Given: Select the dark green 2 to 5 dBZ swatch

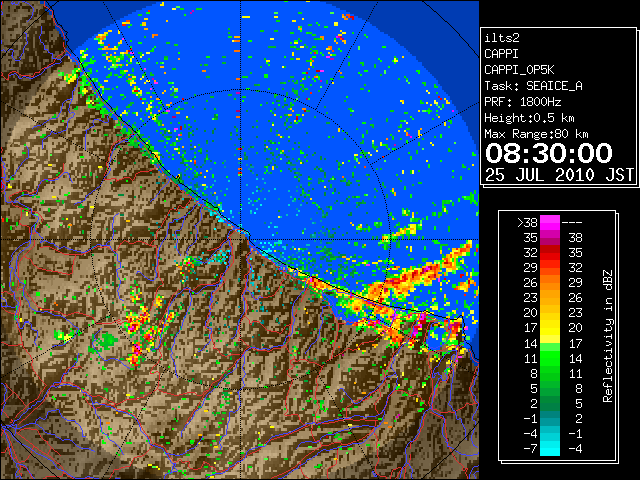Looking at the screenshot, I should point(550,403).
